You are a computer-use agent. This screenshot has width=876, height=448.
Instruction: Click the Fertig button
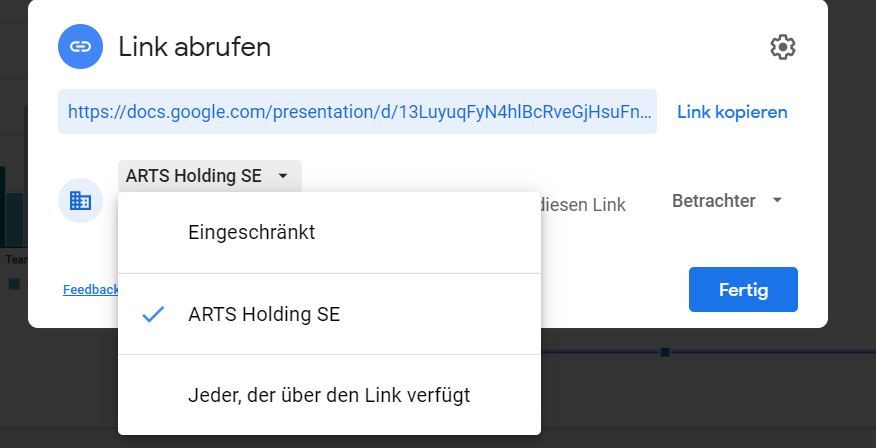point(743,290)
